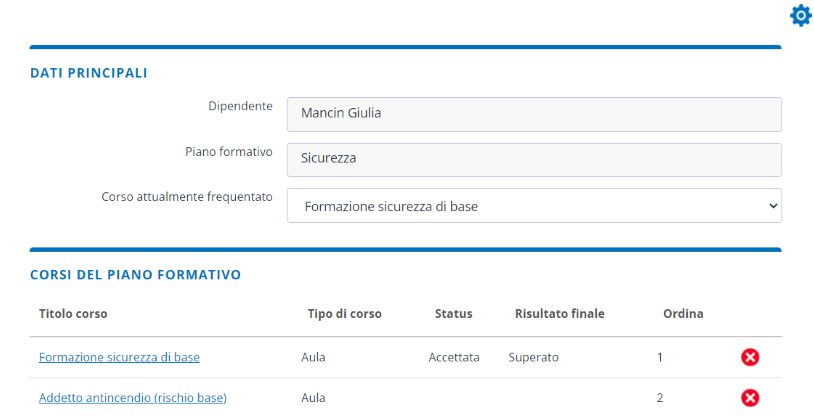The image size is (814, 418).
Task: Open the settings gear icon
Action: (x=800, y=16)
